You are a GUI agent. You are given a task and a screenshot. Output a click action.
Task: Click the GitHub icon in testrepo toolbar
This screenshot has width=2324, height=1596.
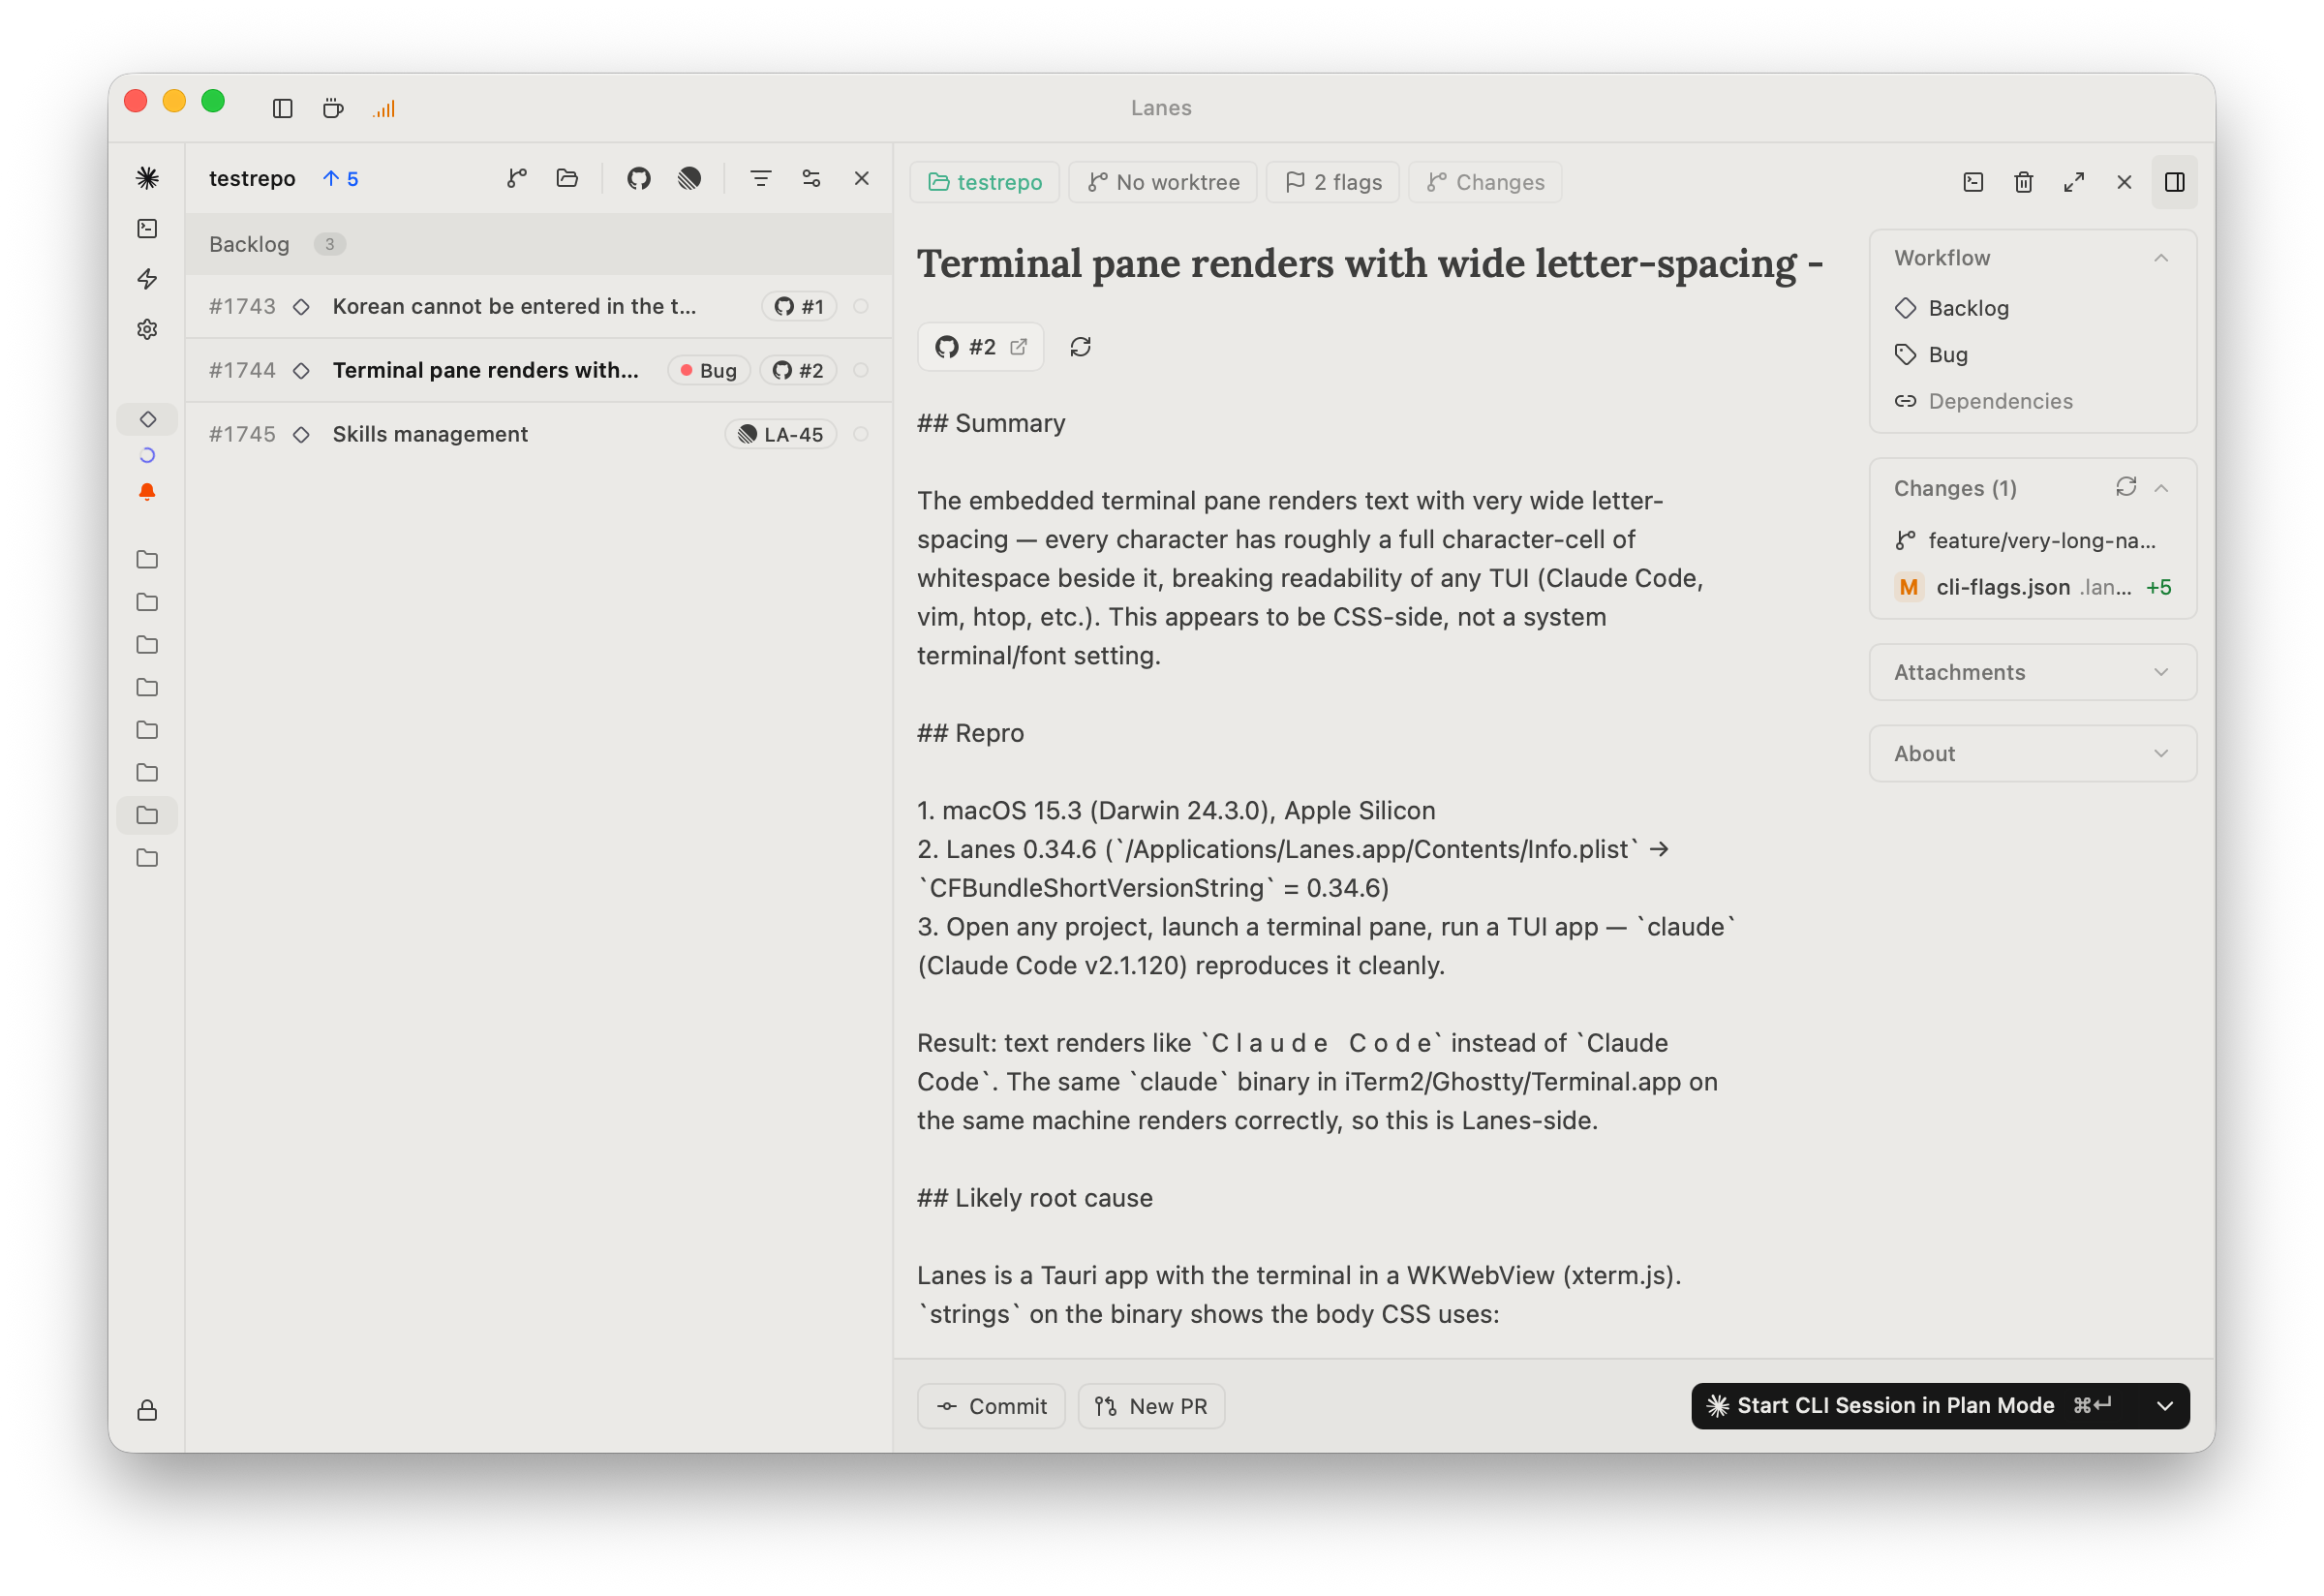[x=639, y=178]
